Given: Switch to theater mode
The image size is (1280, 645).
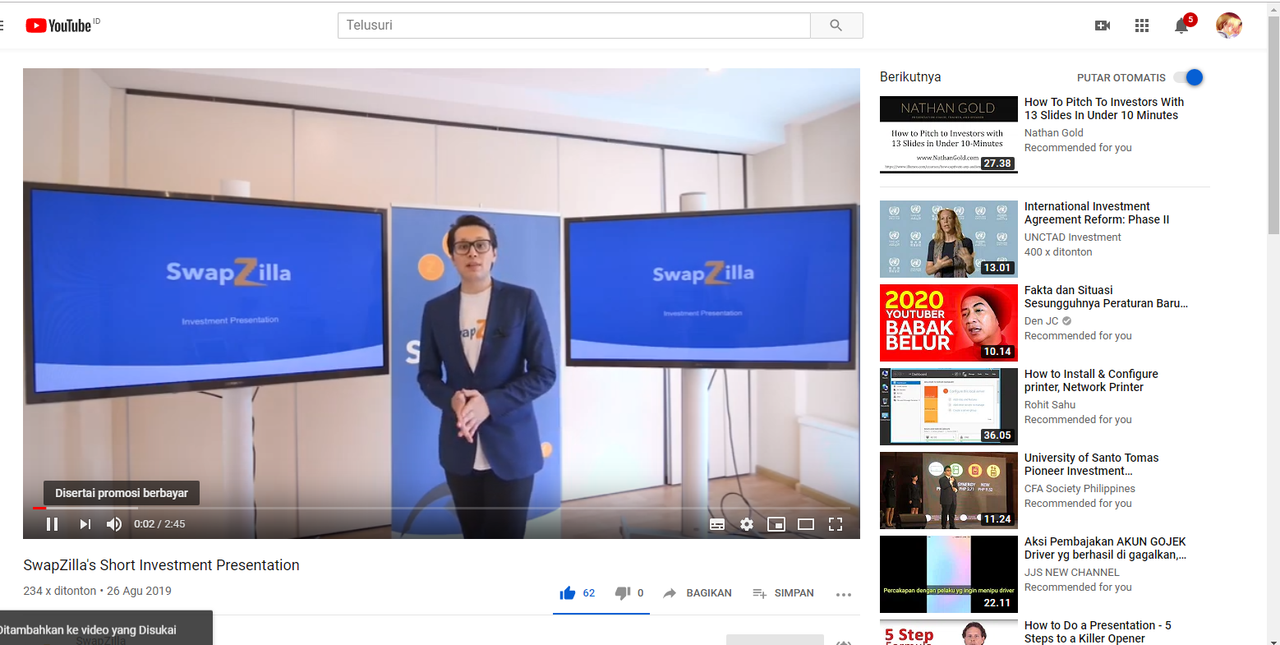Looking at the screenshot, I should (806, 524).
